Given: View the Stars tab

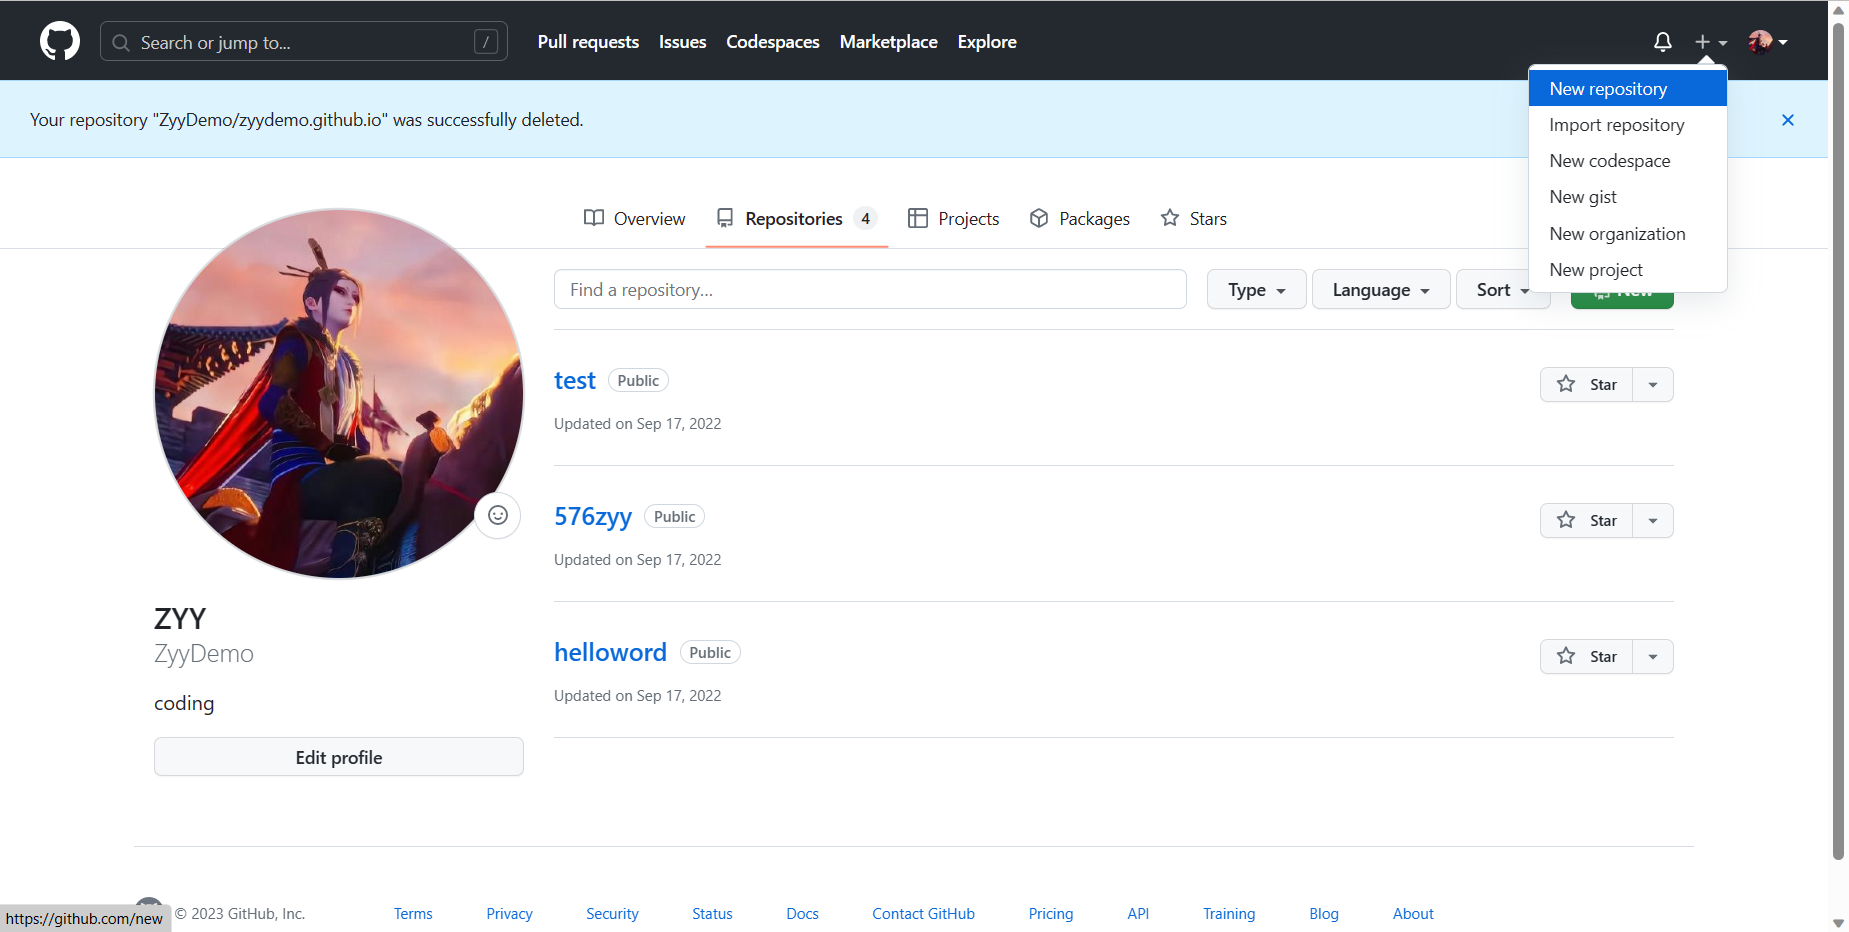Looking at the screenshot, I should 1193,218.
